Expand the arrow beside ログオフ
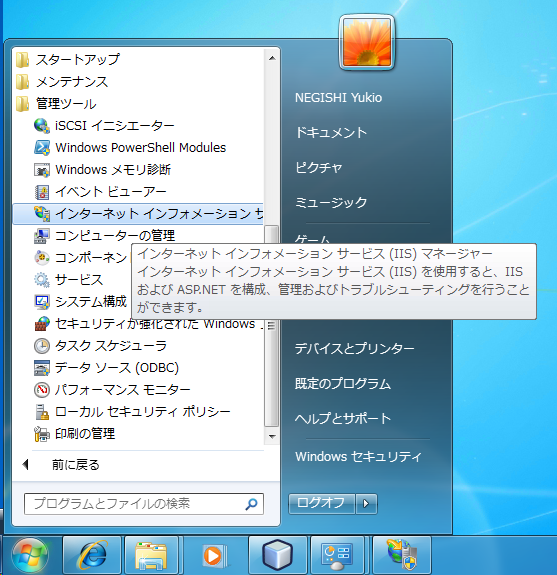The width and height of the screenshot is (557, 575). click(x=366, y=503)
